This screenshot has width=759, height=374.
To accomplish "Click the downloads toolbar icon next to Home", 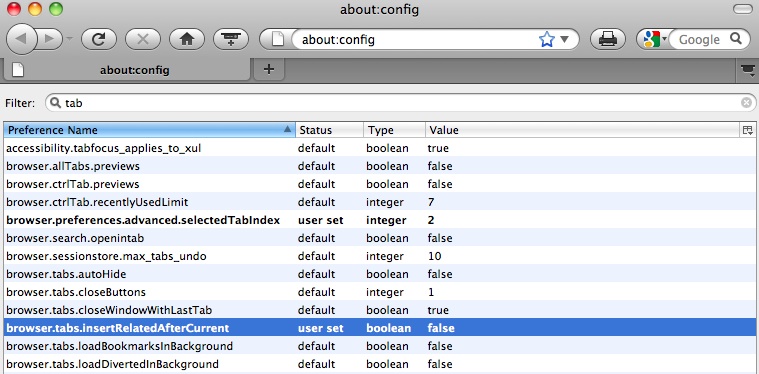I will click(x=231, y=39).
